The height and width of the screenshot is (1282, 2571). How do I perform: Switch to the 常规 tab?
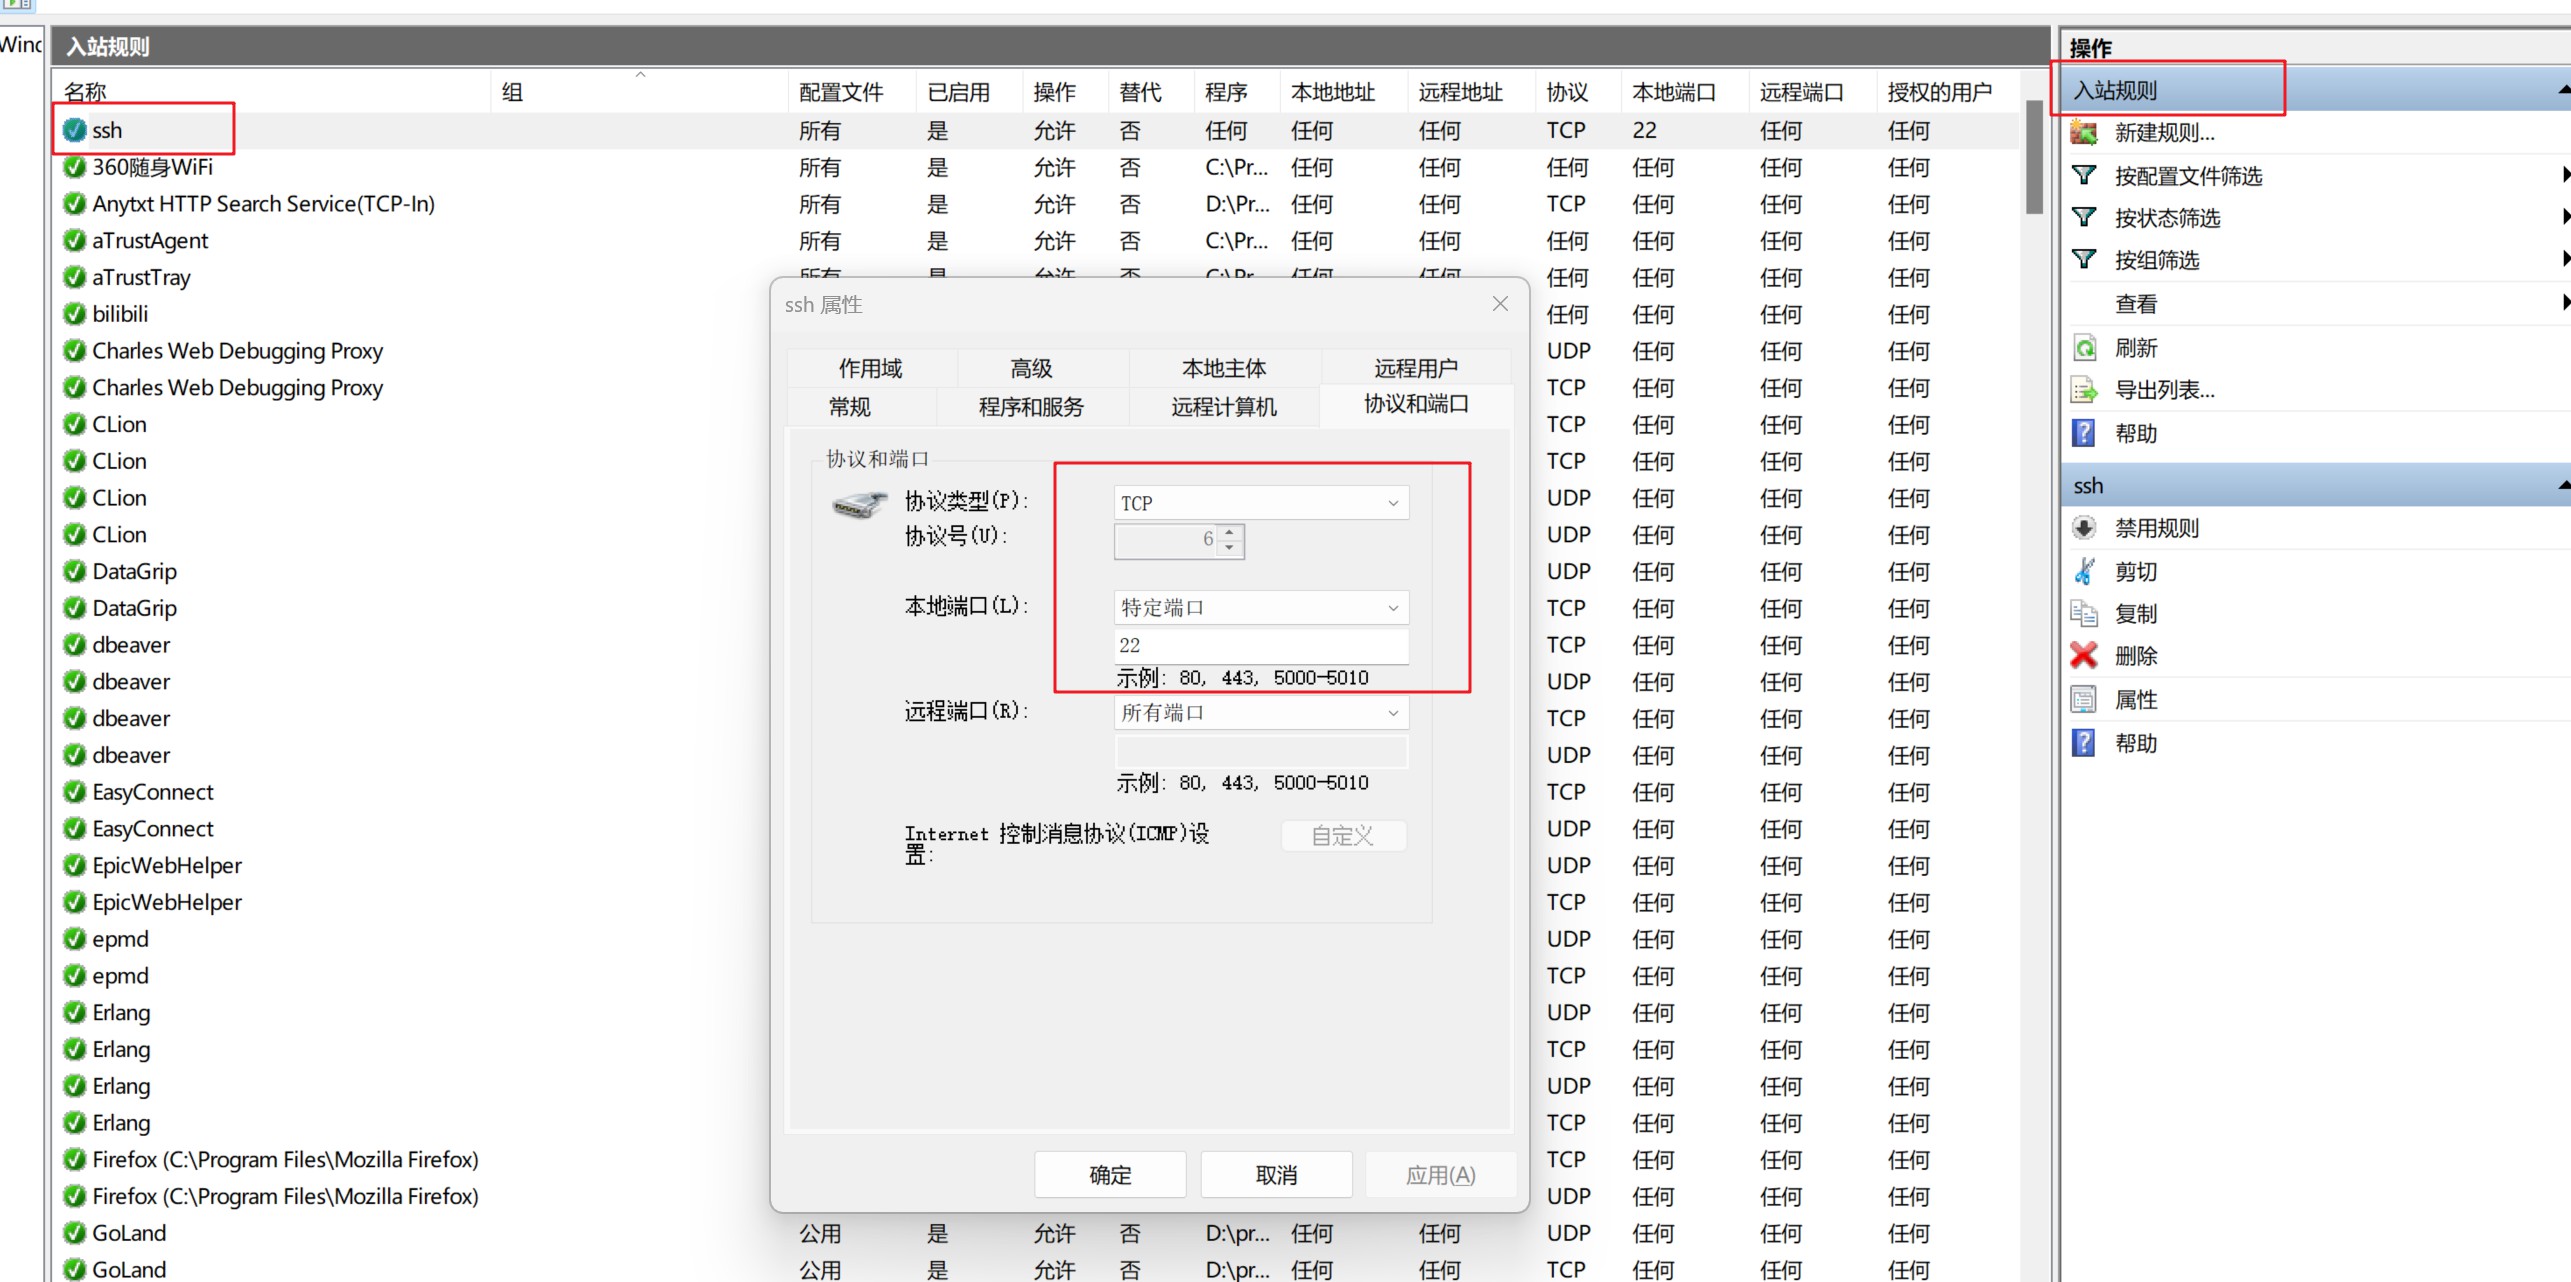click(850, 407)
